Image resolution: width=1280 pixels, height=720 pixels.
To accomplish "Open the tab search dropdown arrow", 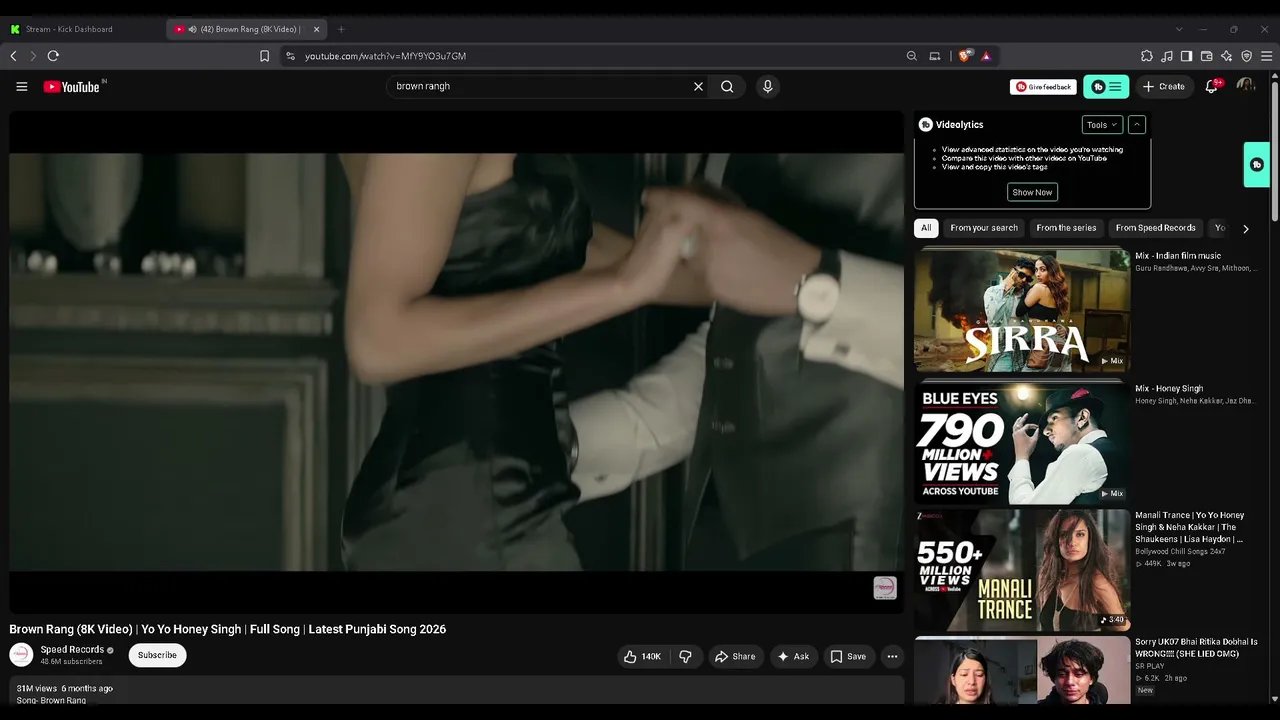I will 1179,29.
